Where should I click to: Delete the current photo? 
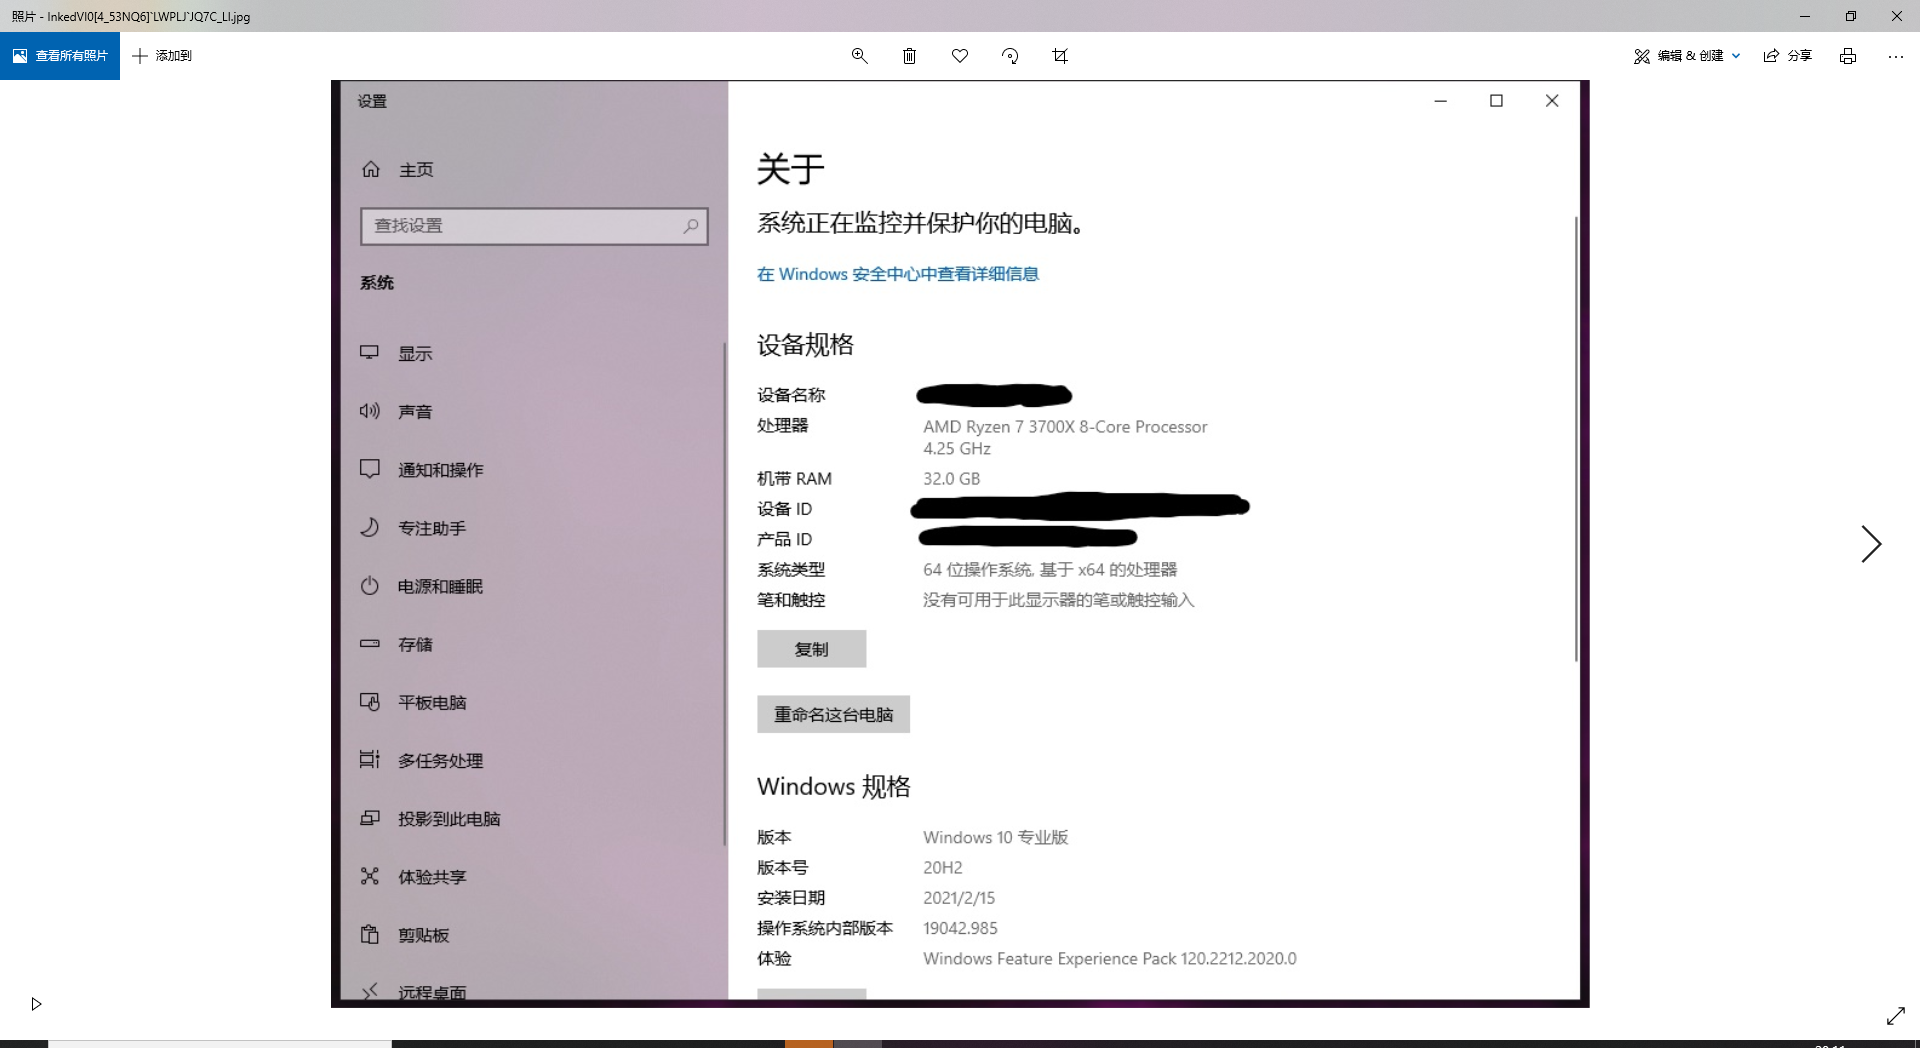(909, 56)
